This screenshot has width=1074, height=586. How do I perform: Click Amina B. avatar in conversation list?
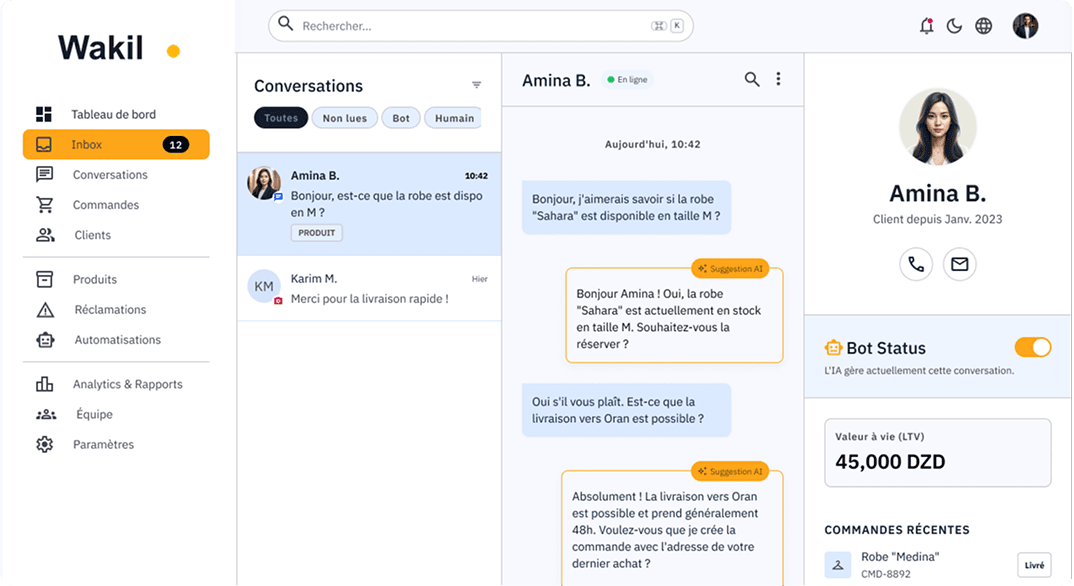264,183
